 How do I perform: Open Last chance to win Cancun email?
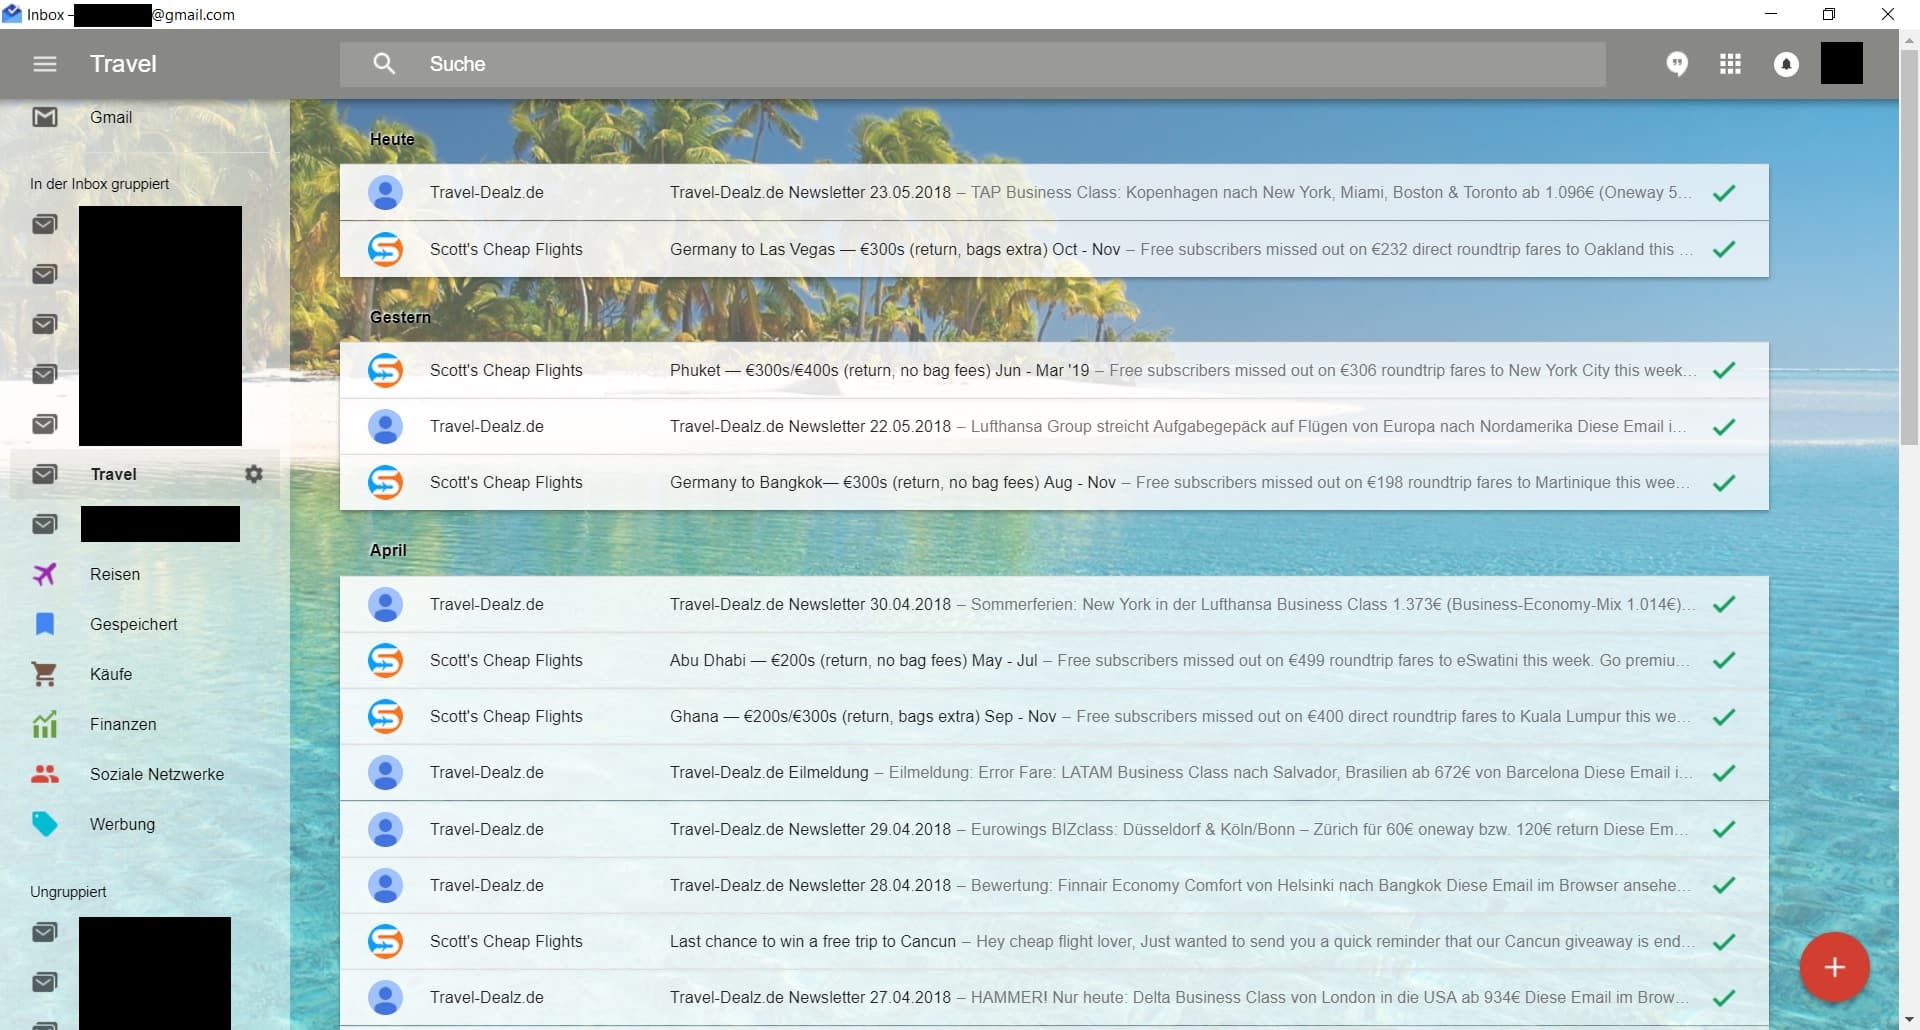tap(1054, 941)
